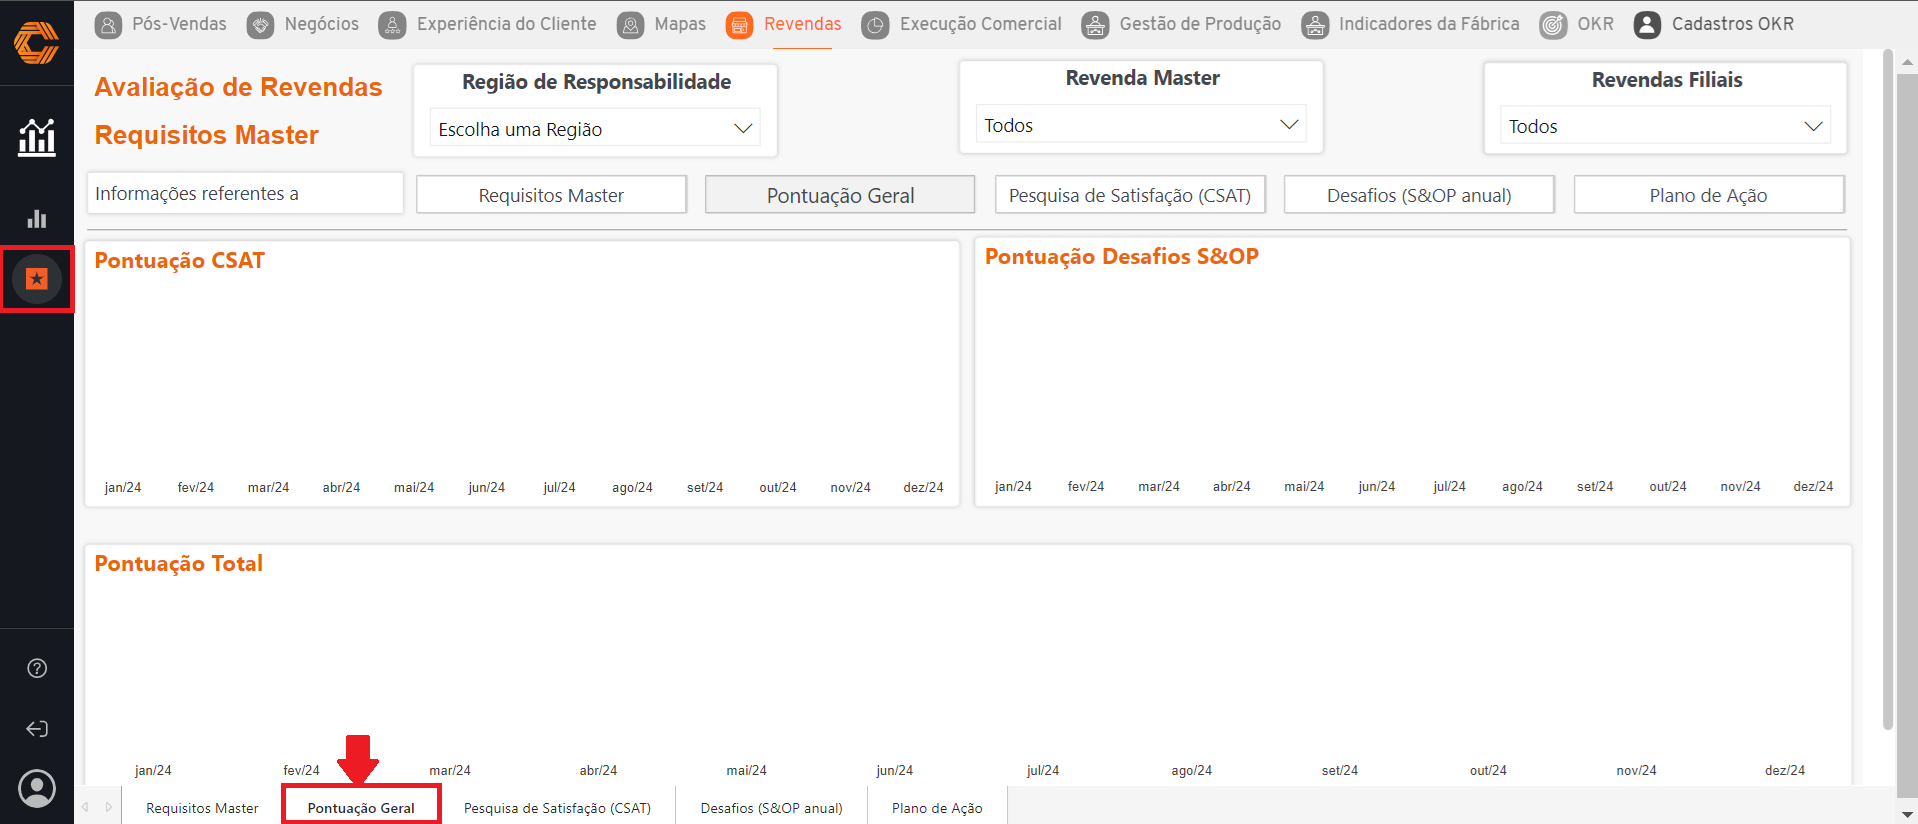Click the company logo icon in sidebar
The width and height of the screenshot is (1918, 824).
coord(36,43)
